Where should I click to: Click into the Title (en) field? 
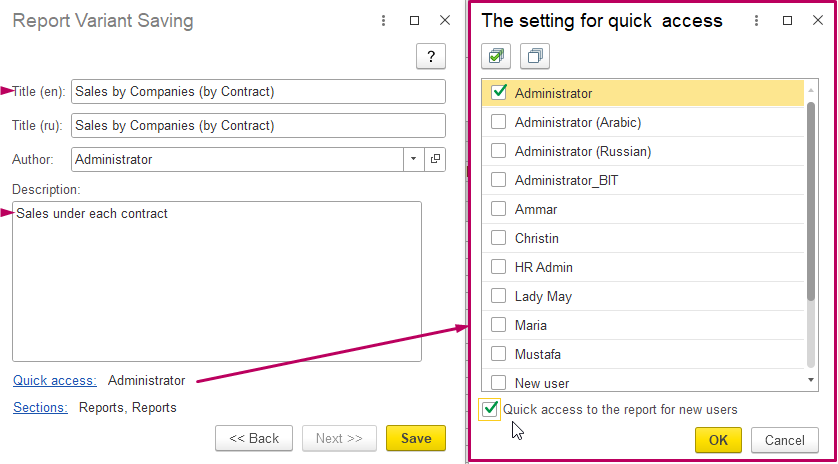258,92
